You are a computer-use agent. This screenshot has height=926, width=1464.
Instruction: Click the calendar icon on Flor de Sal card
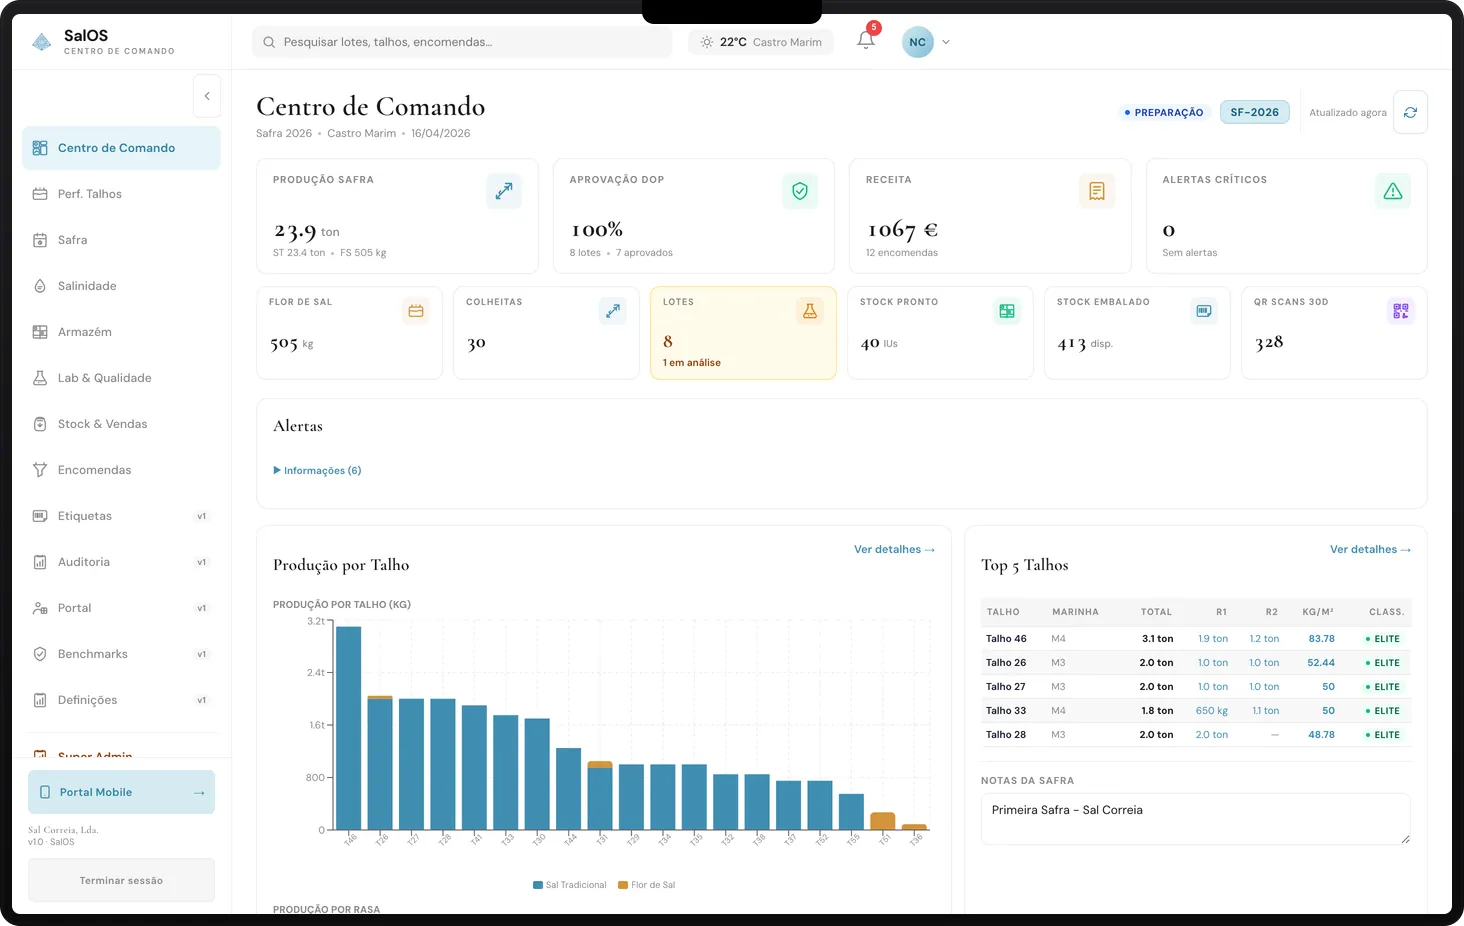[x=415, y=310]
